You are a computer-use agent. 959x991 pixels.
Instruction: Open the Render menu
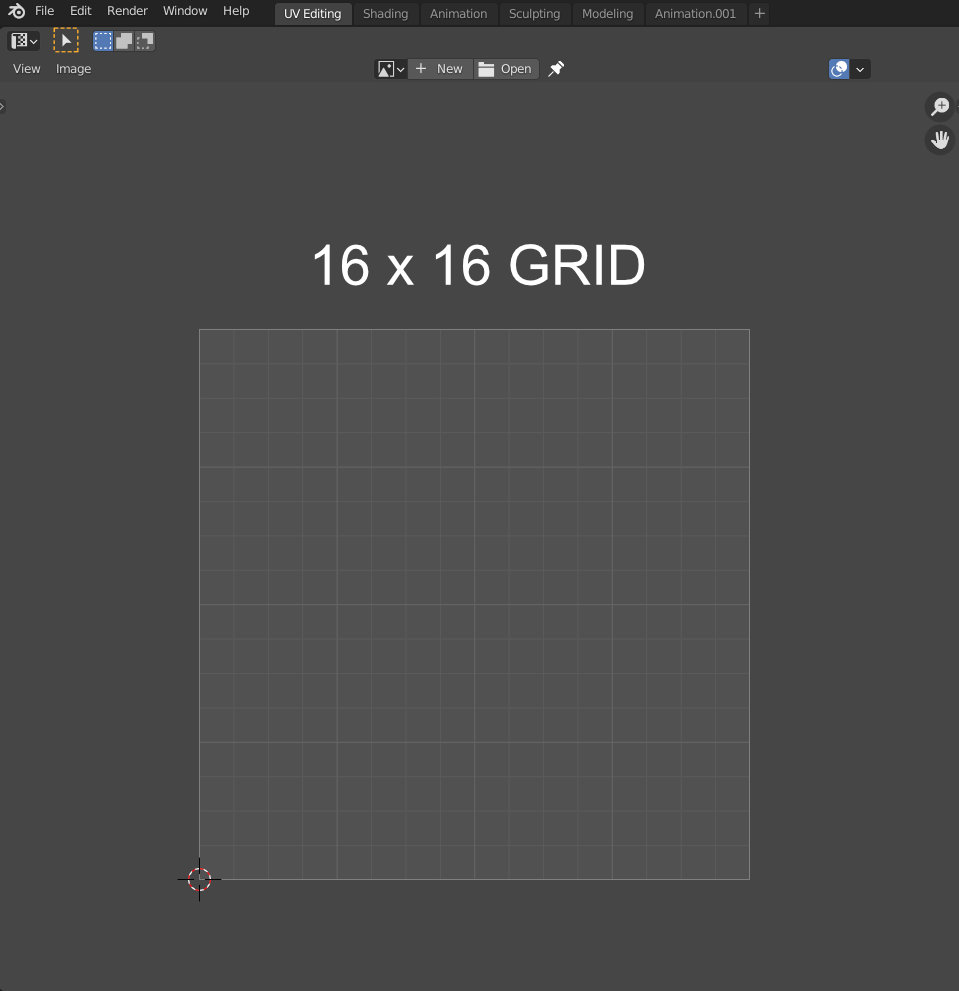tap(127, 11)
